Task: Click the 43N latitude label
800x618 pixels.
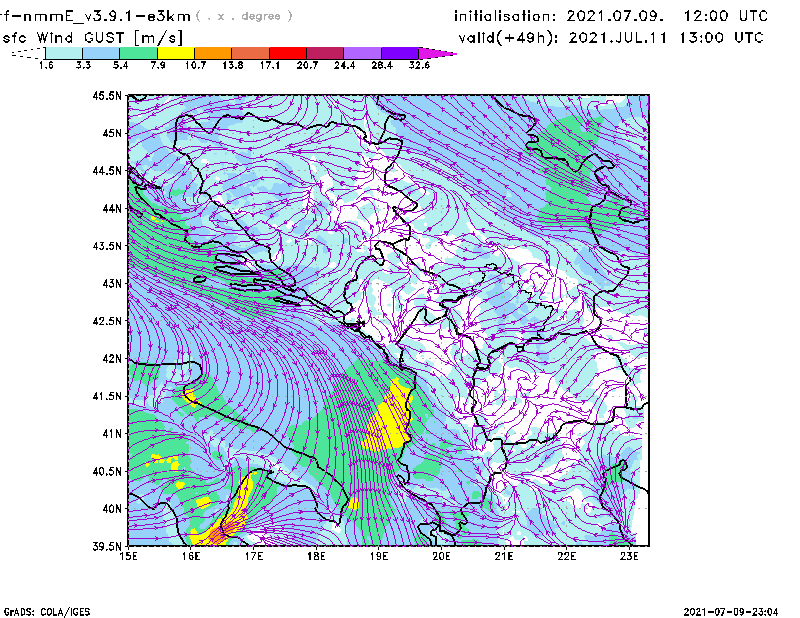Action: click(x=112, y=283)
